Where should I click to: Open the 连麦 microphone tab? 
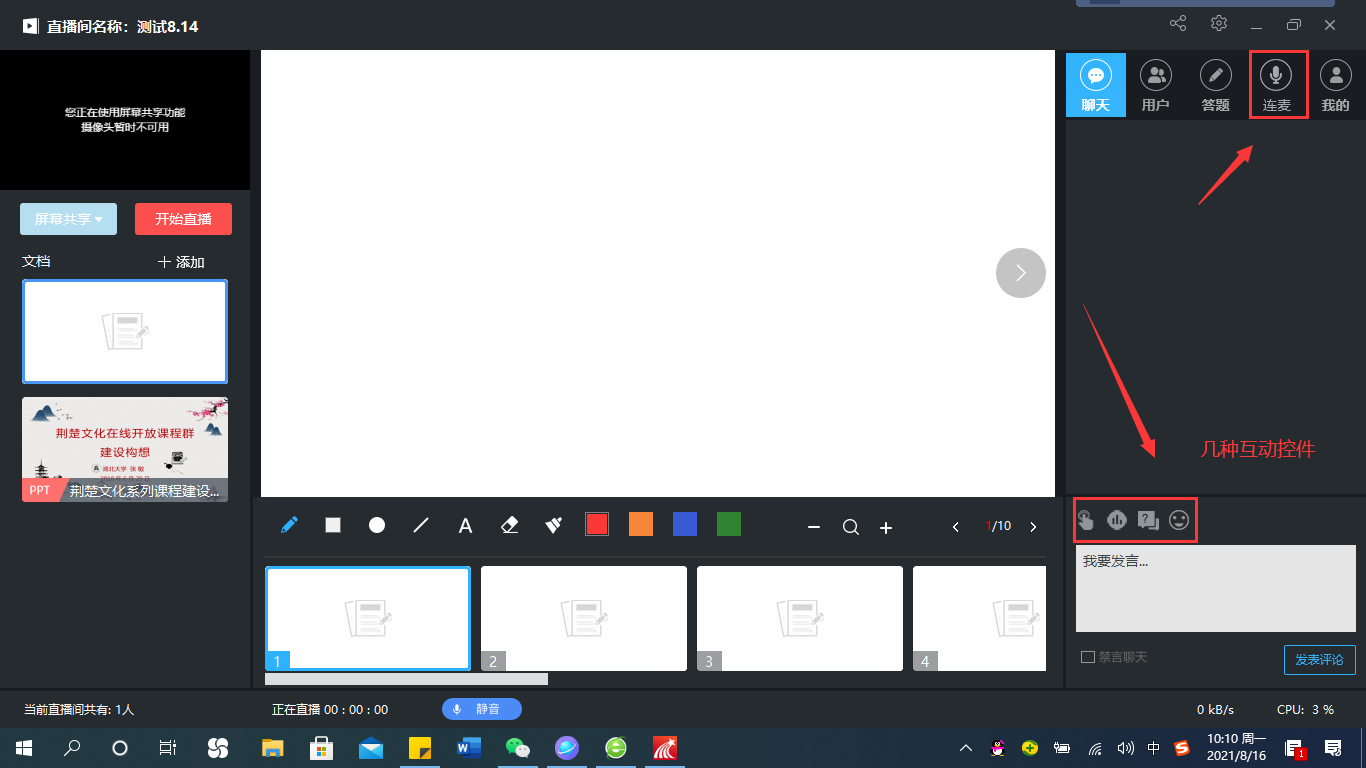(x=1276, y=86)
